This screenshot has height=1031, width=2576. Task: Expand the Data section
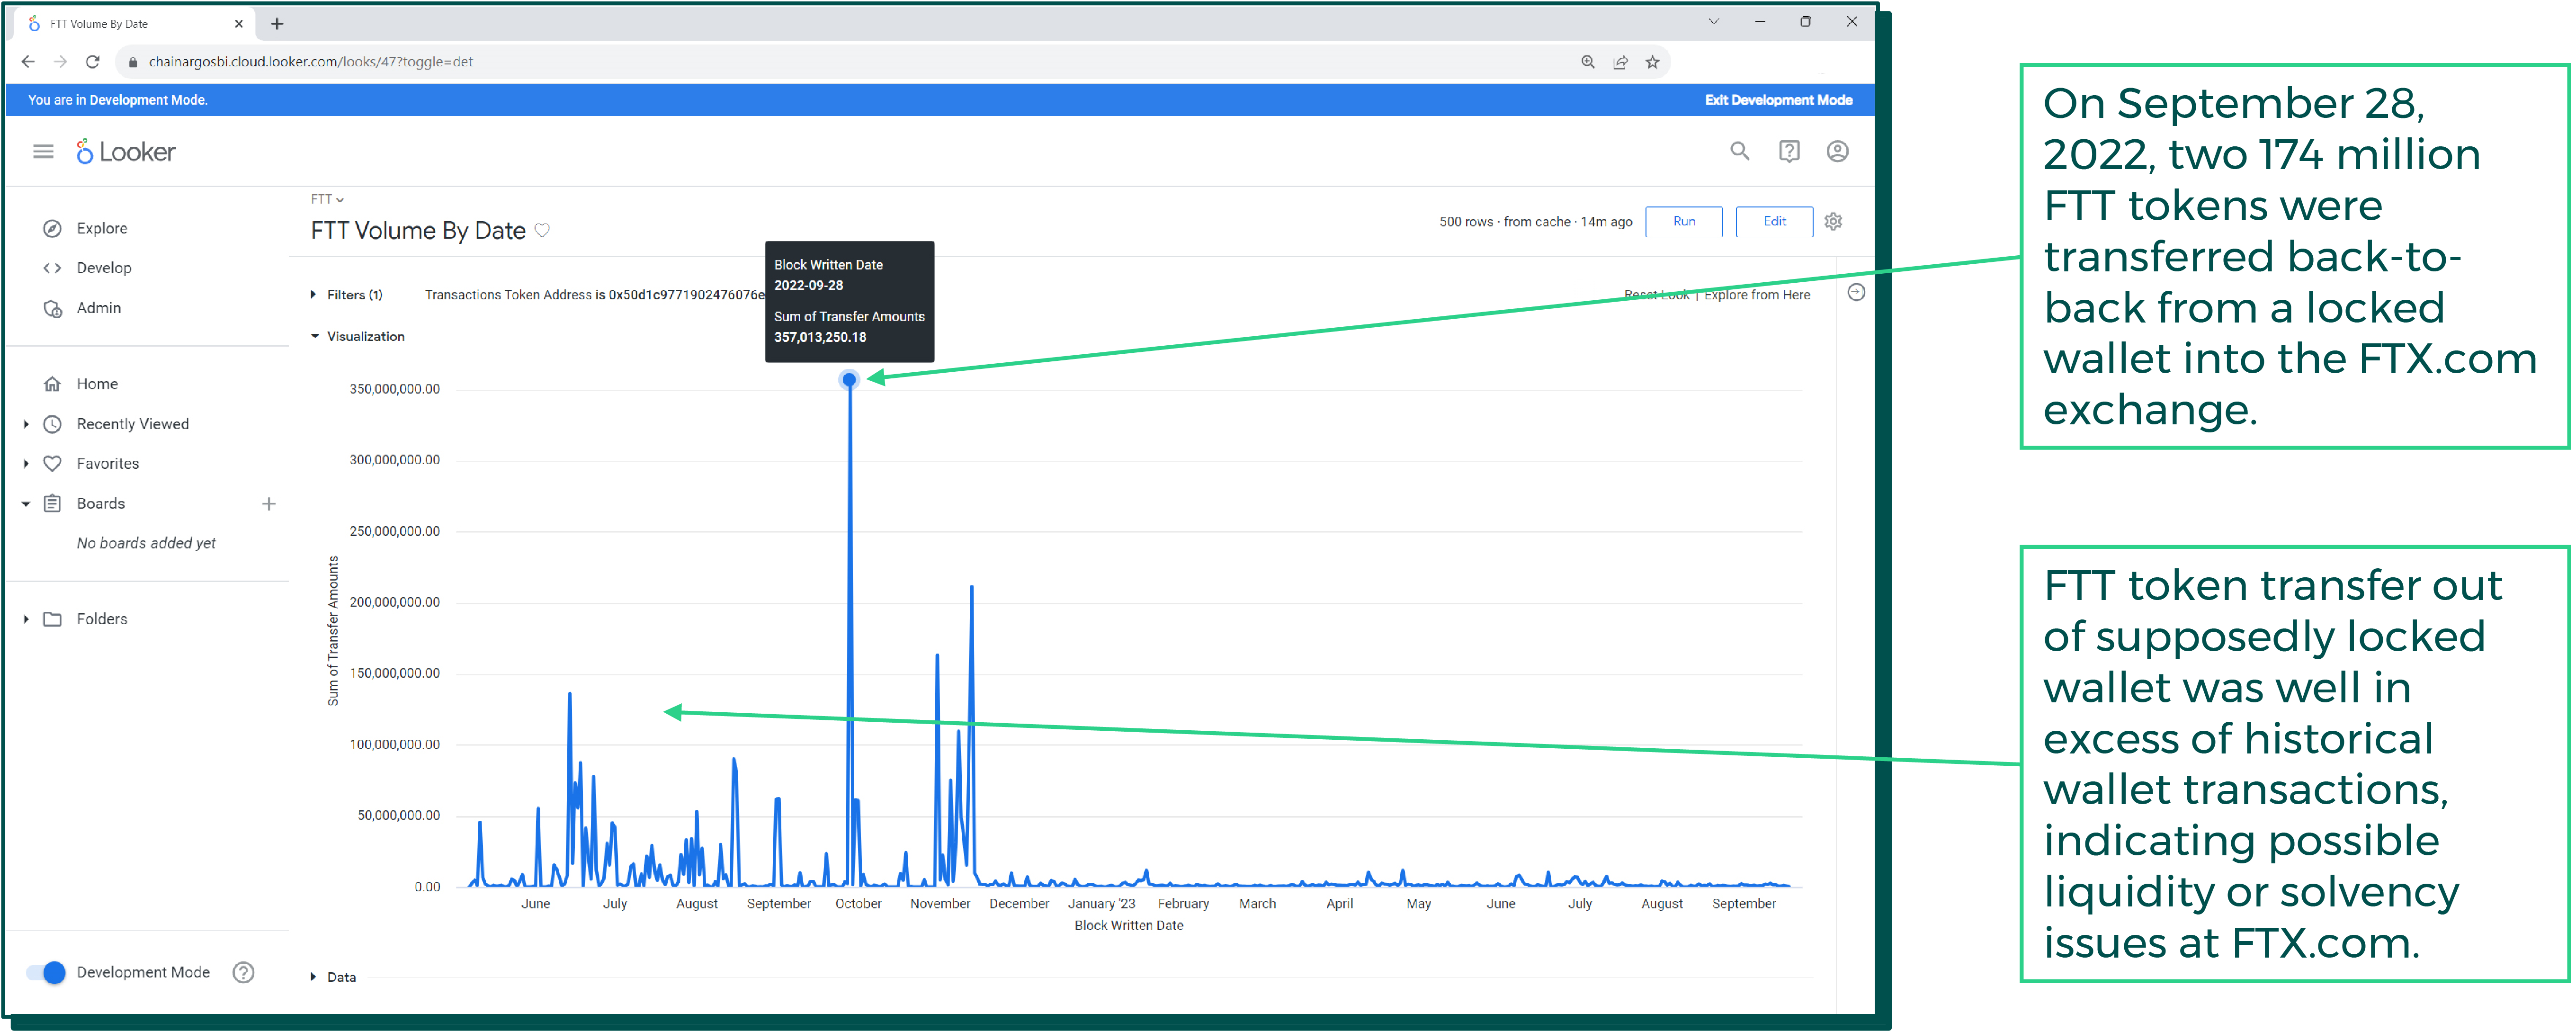click(313, 977)
